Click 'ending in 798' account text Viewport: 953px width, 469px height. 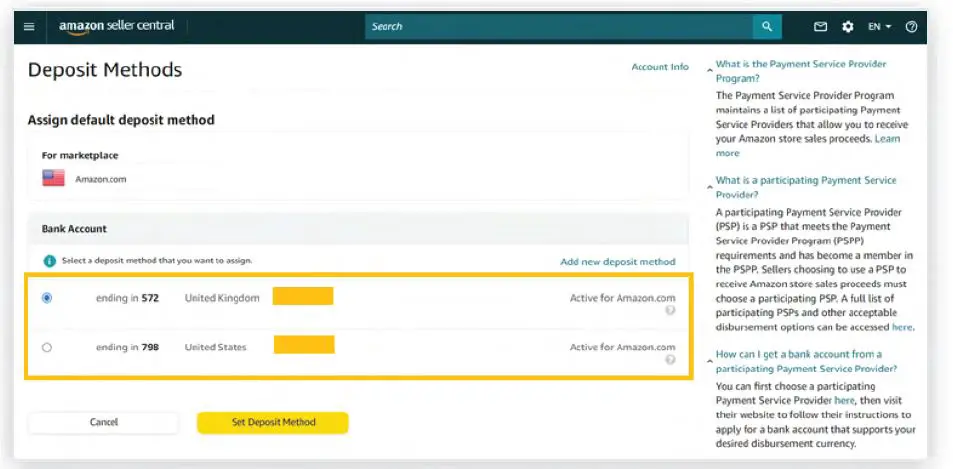[127, 347]
